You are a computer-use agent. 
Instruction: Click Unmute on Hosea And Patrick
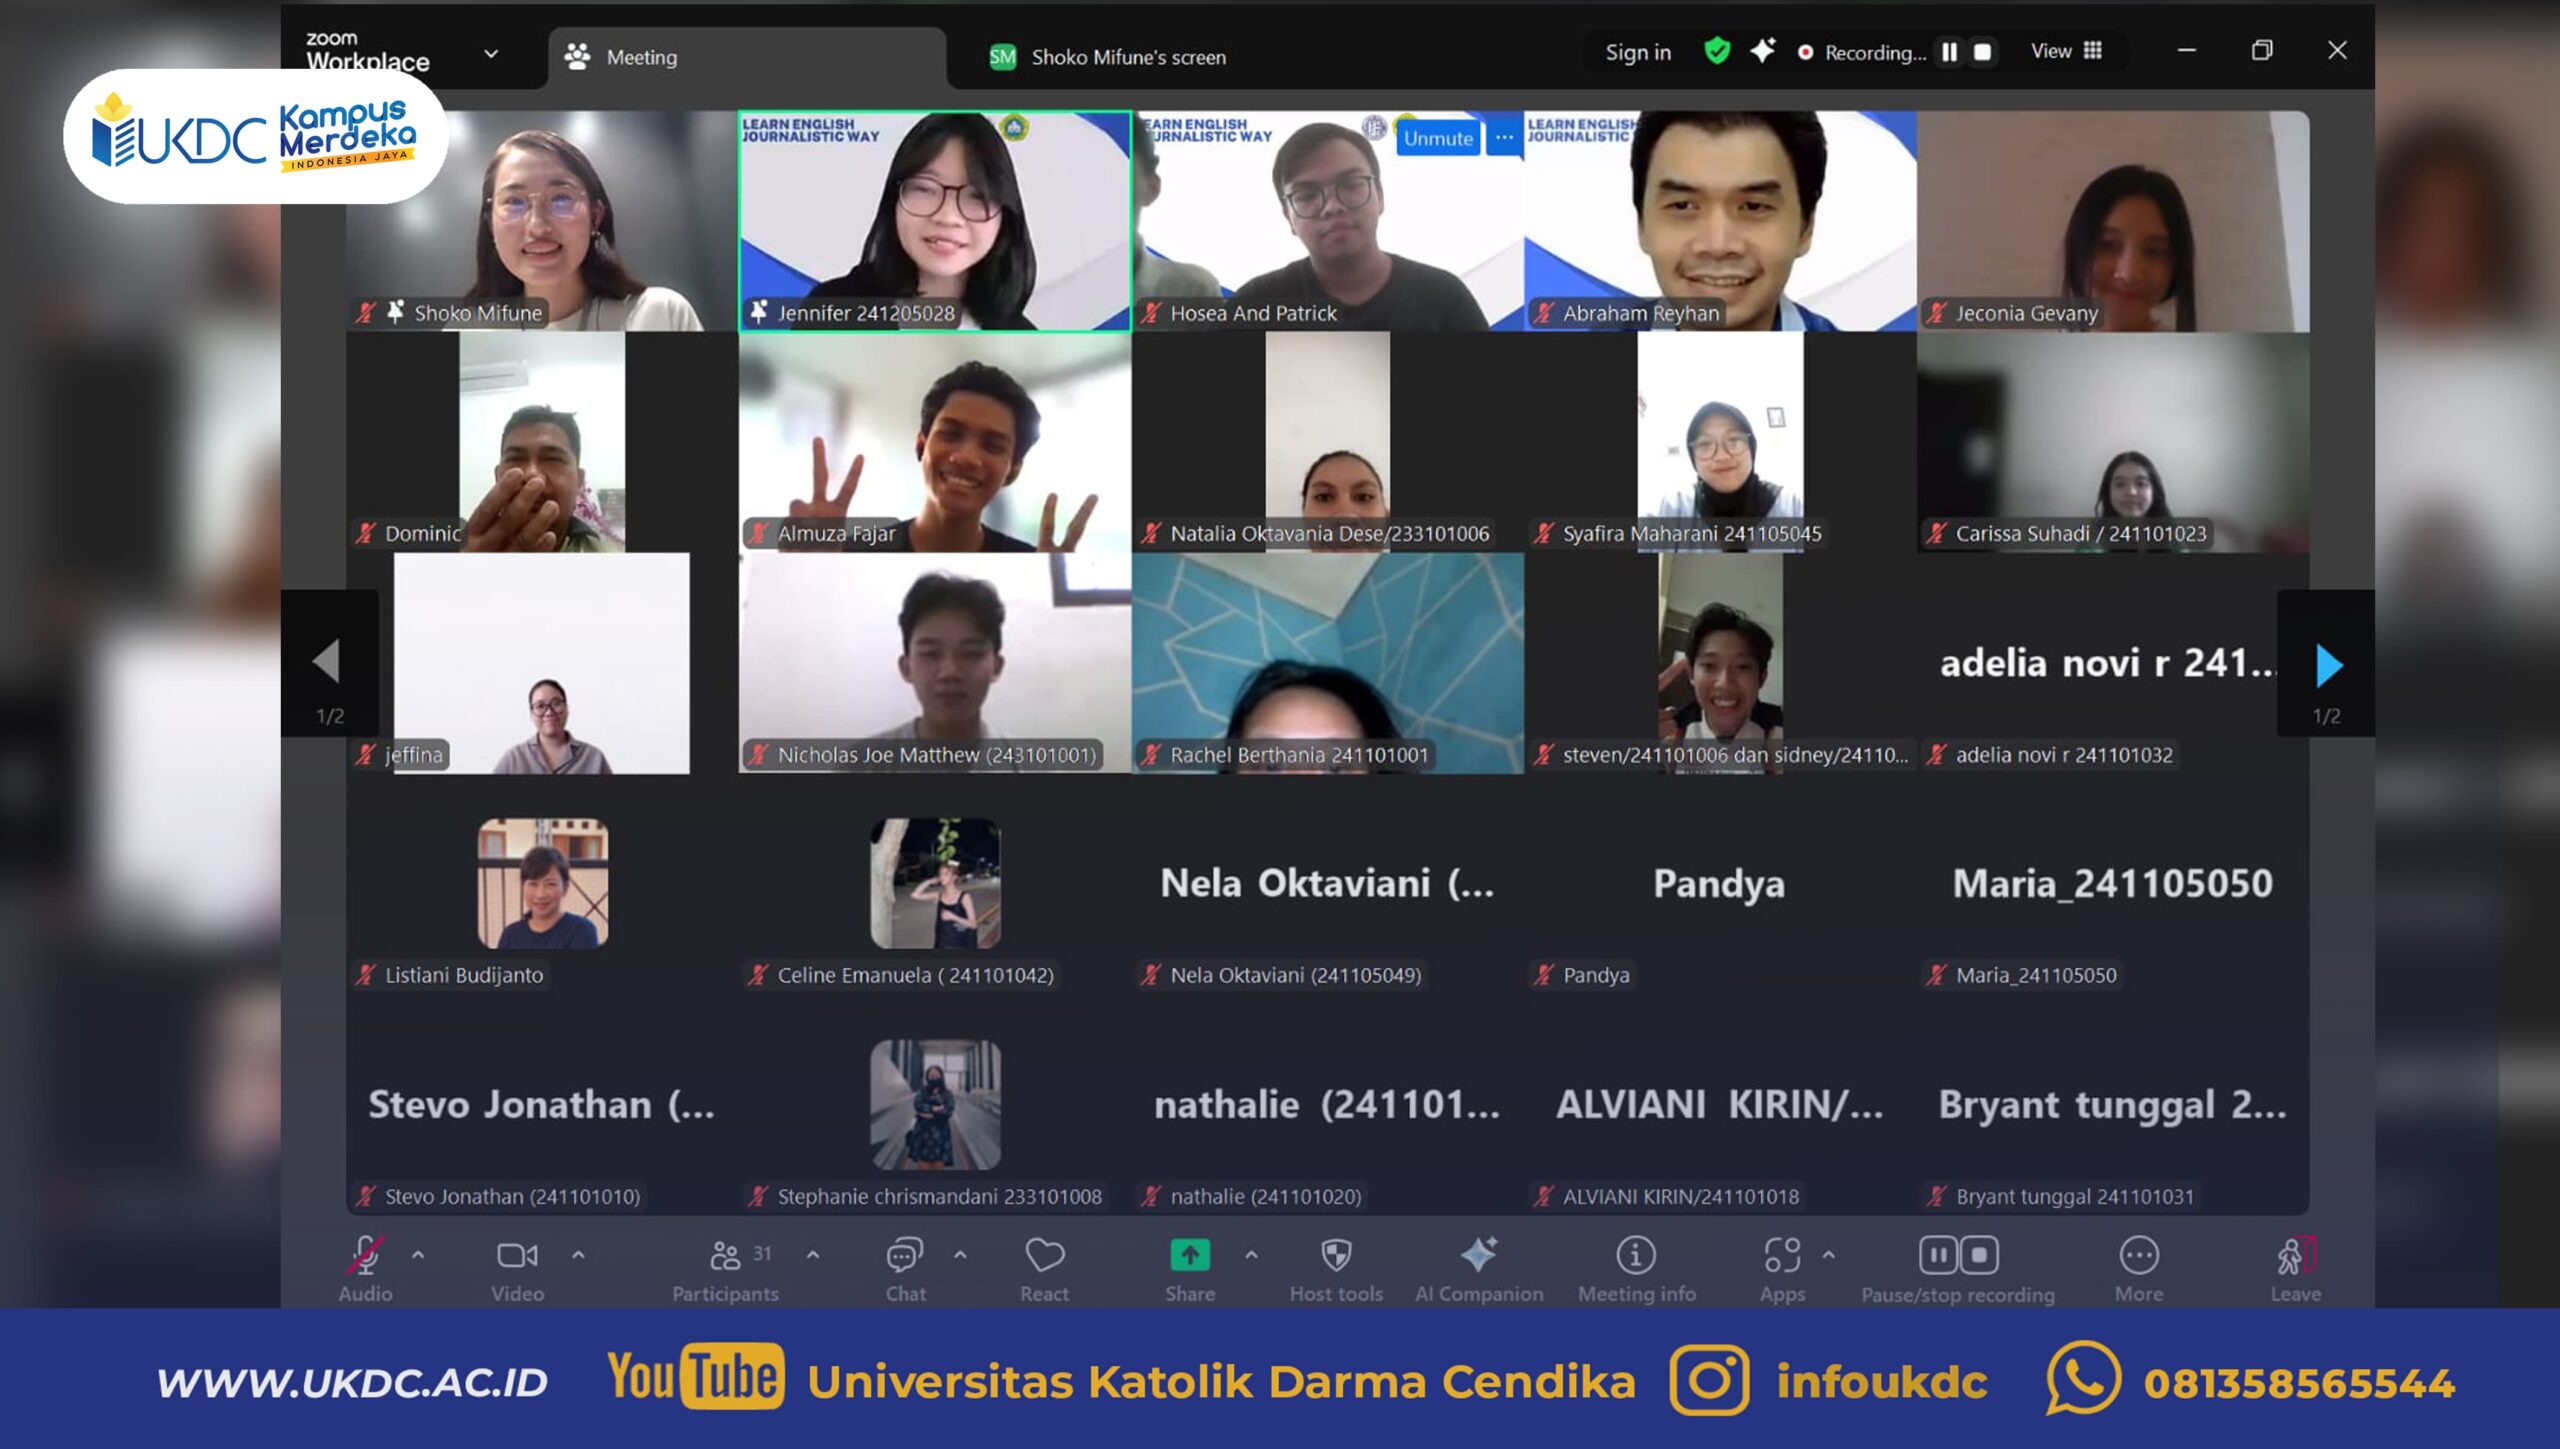(x=1437, y=139)
